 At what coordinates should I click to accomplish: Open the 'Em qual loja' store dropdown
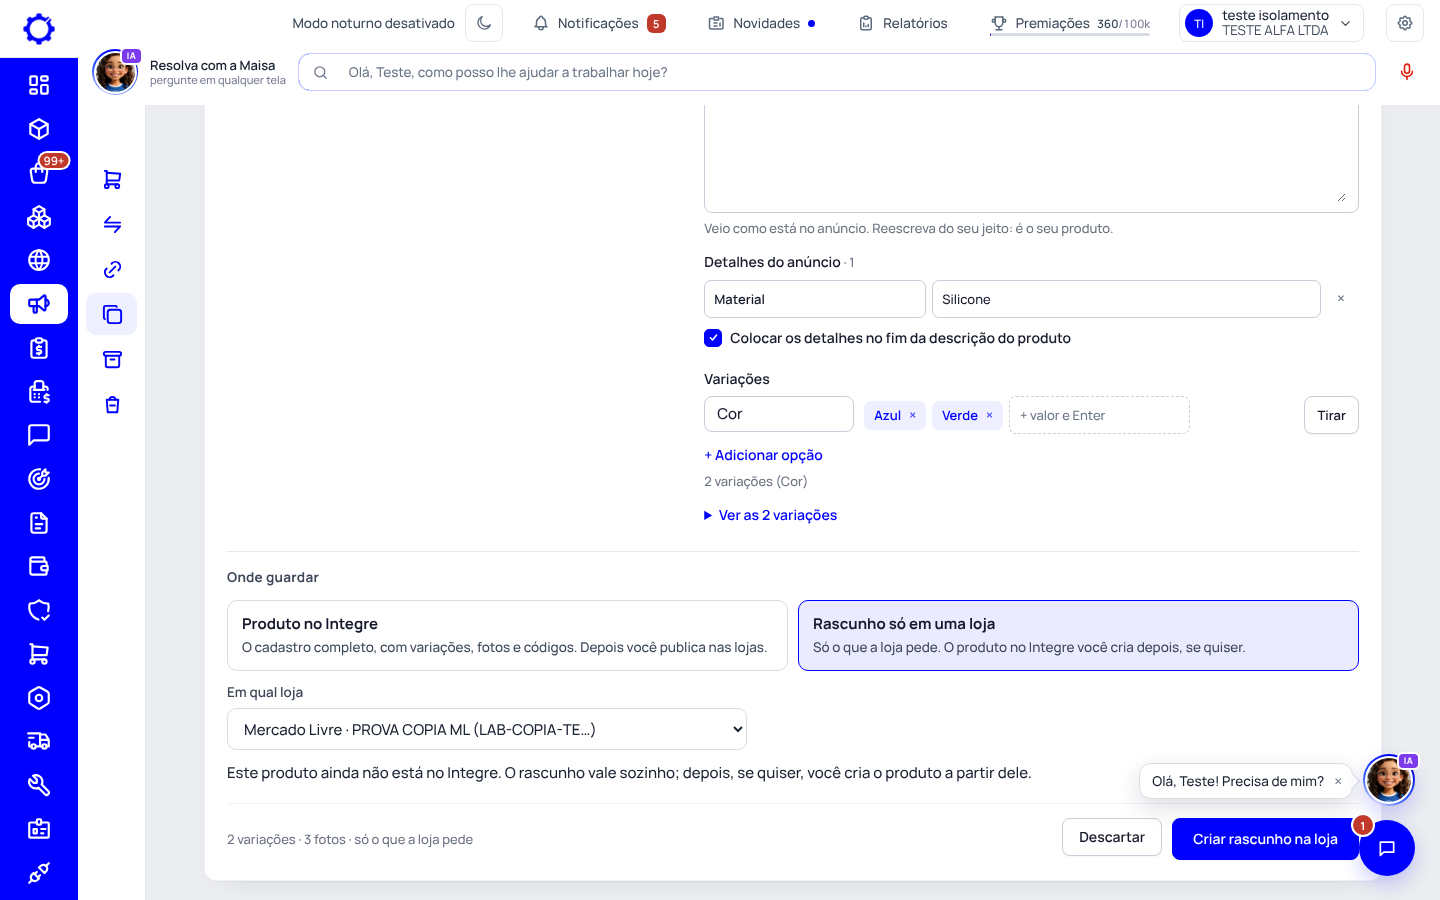(x=487, y=729)
